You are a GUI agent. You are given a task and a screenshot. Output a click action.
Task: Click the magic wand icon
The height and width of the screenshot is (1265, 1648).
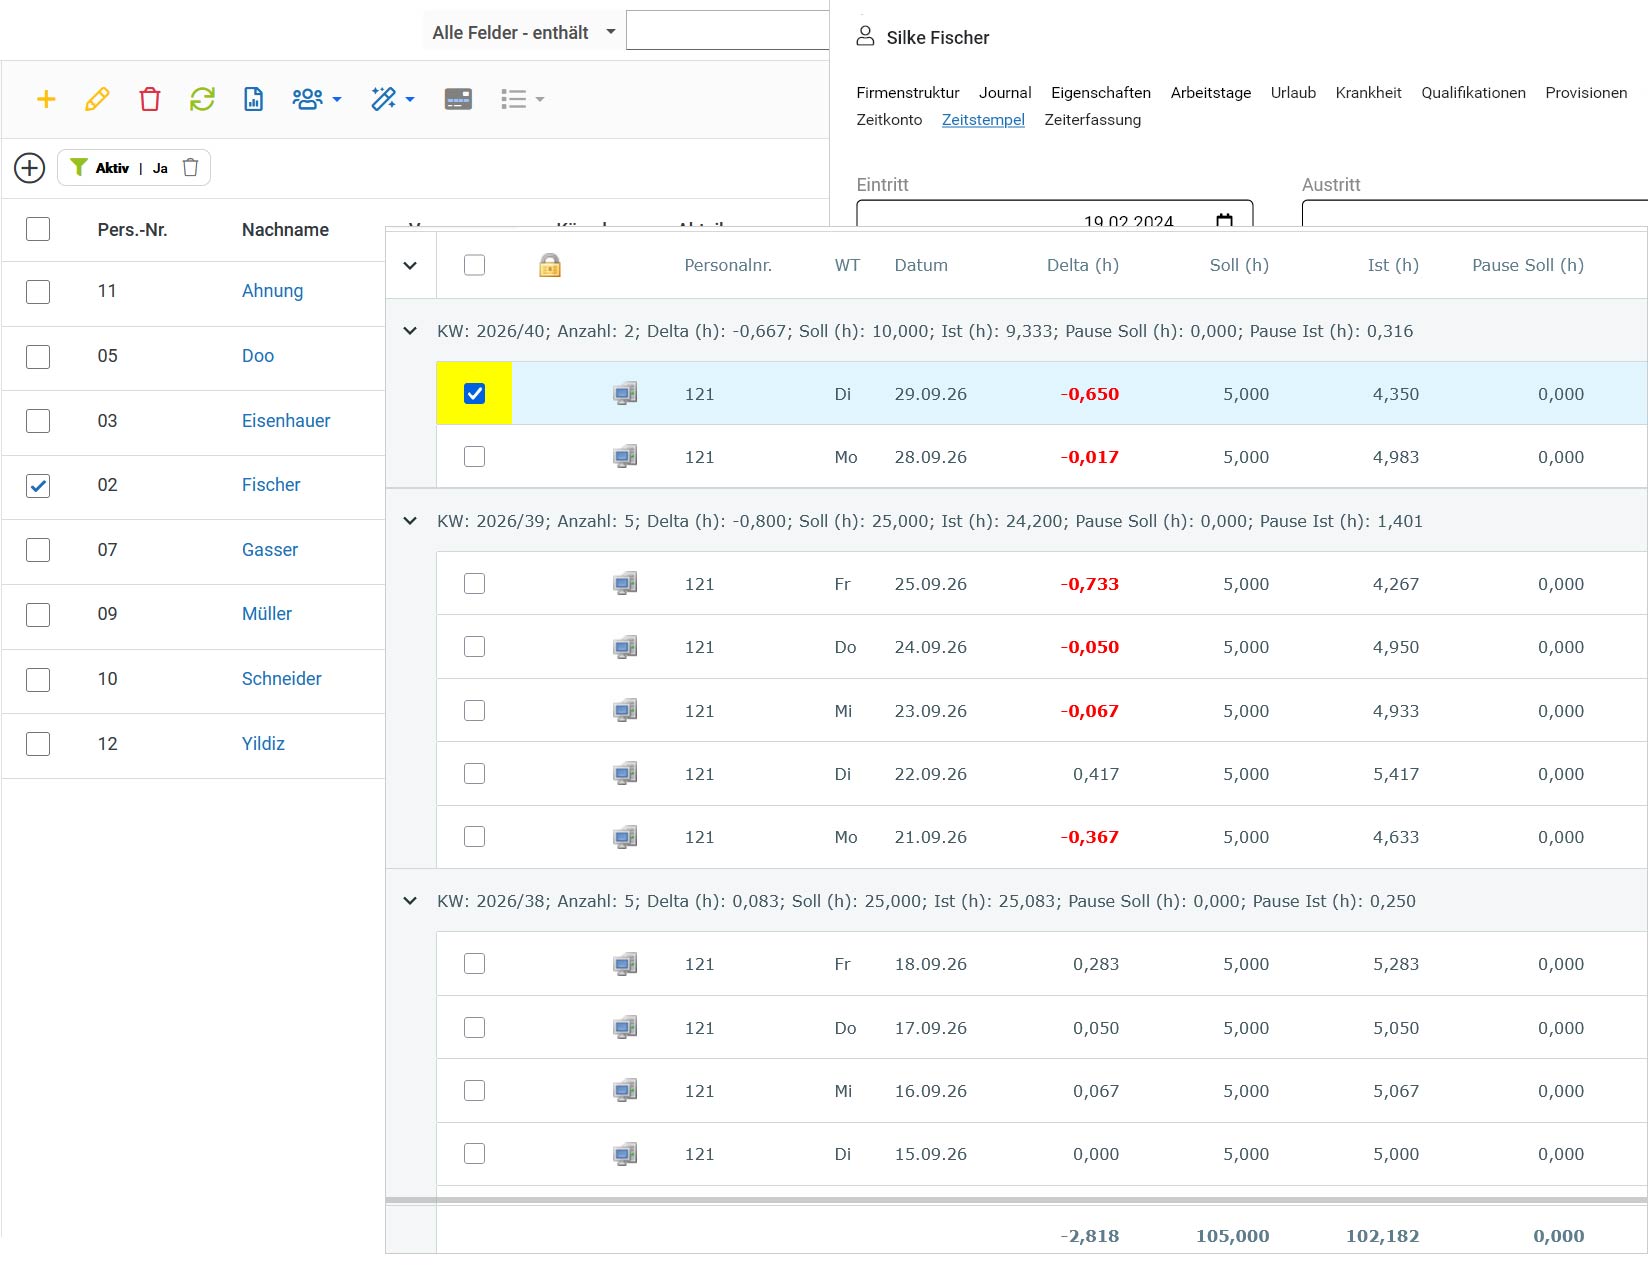coord(384,99)
